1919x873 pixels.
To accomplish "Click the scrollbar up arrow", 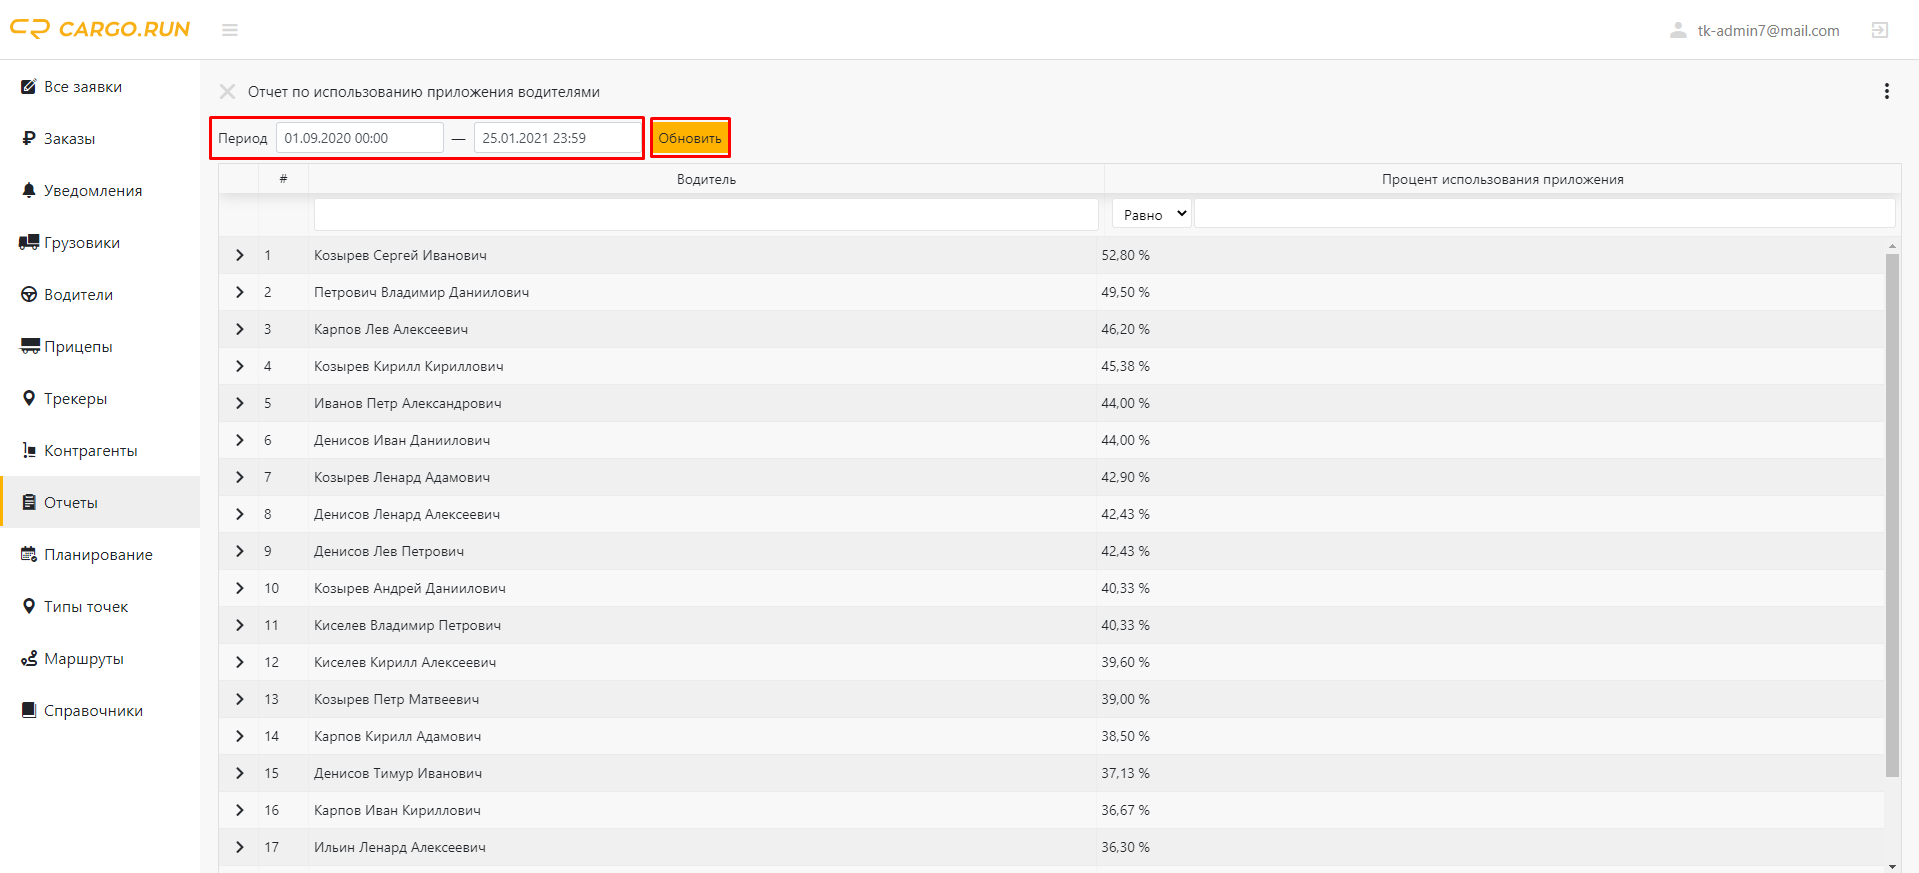I will (1892, 245).
